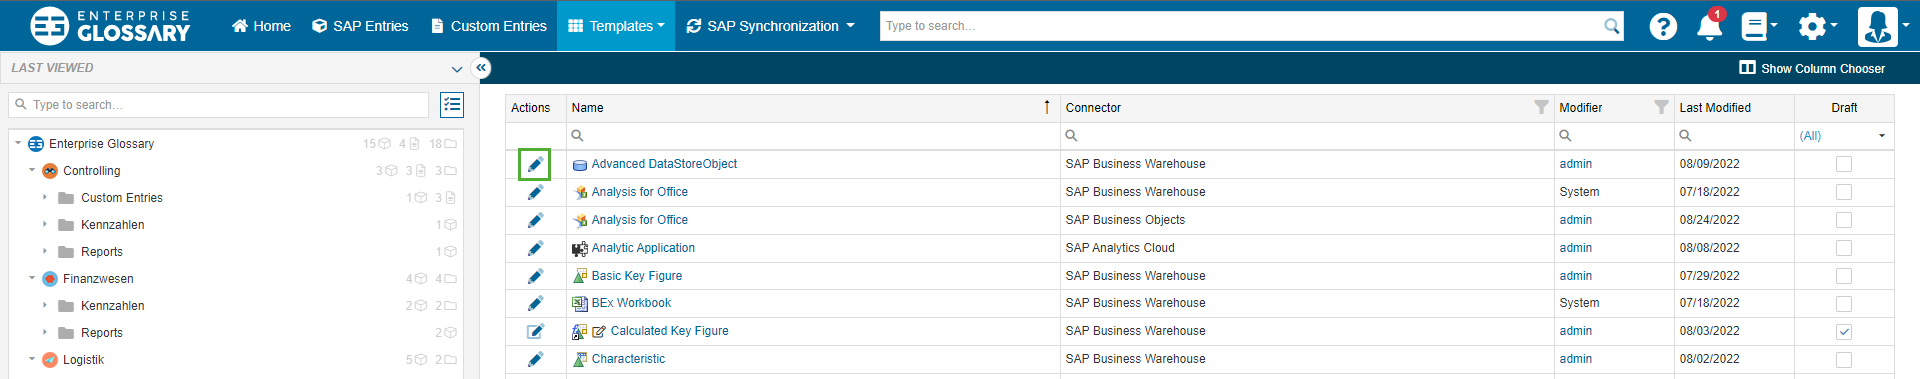Click the Connector column filter icon

pos(1541,107)
